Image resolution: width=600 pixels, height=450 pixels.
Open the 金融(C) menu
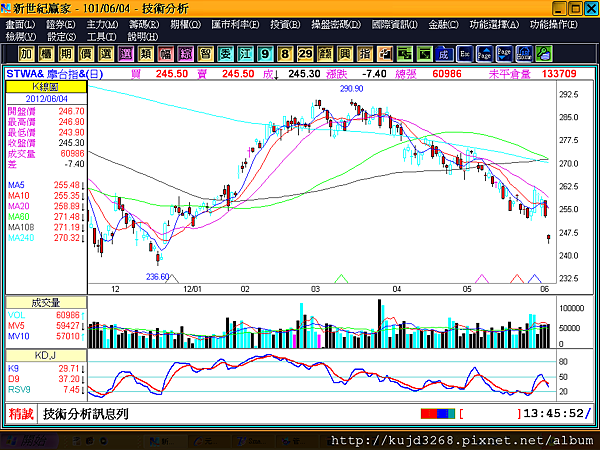pos(443,24)
